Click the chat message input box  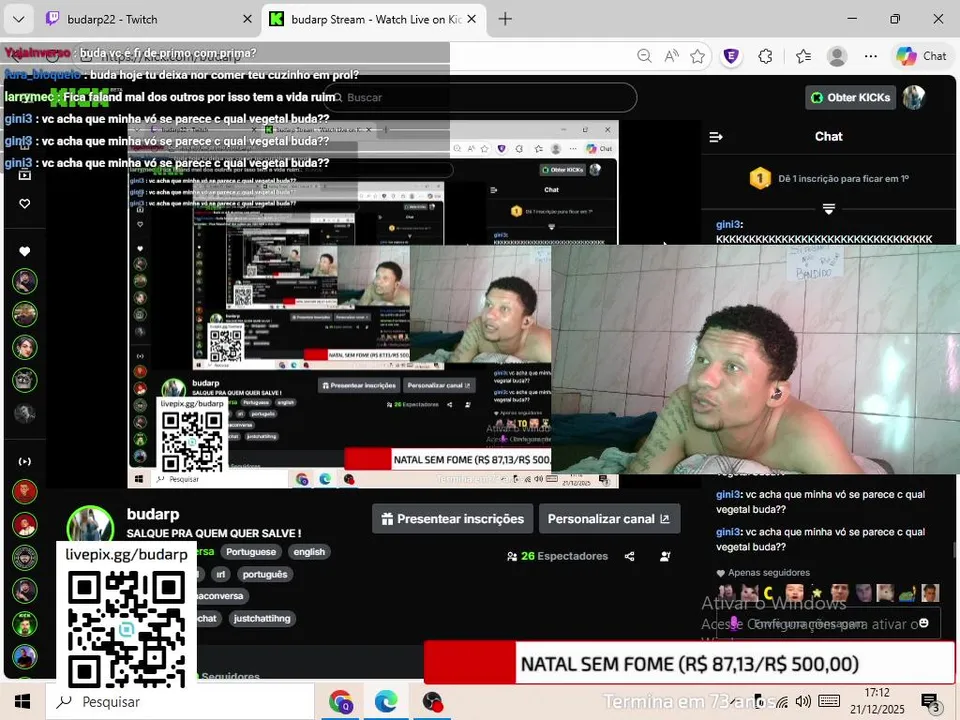pos(829,624)
